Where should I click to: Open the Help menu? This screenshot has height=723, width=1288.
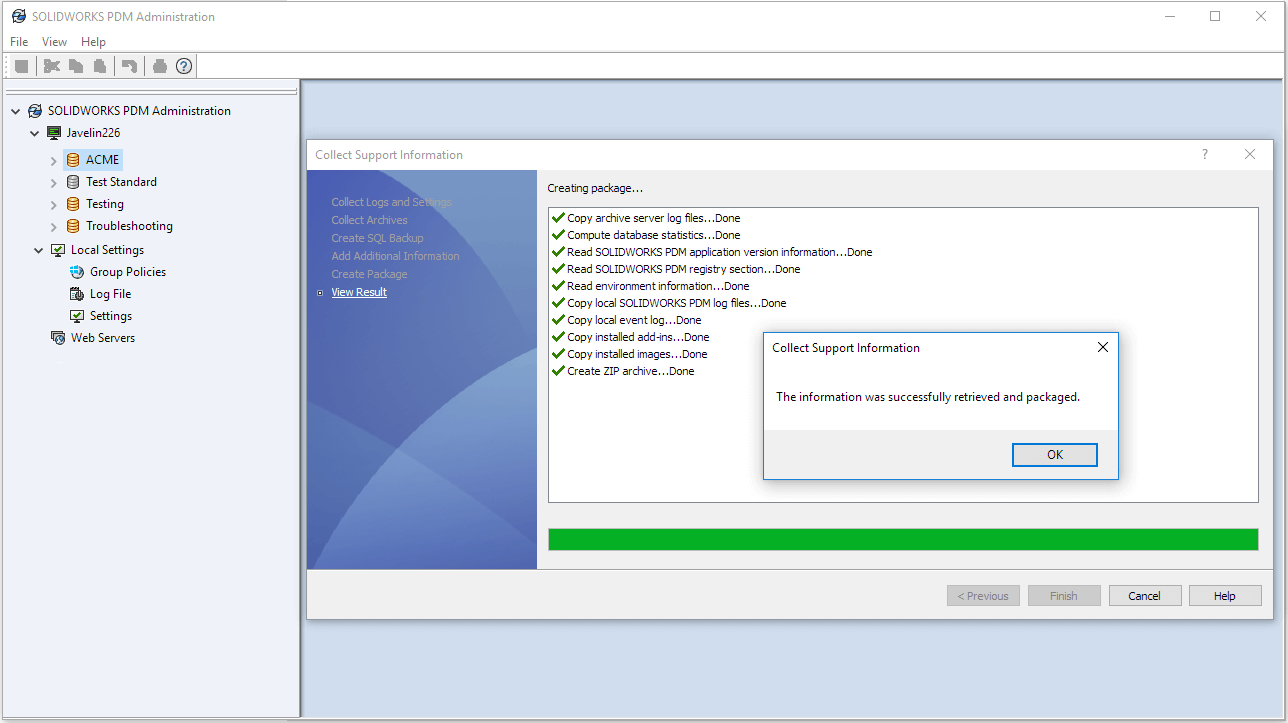tap(93, 42)
